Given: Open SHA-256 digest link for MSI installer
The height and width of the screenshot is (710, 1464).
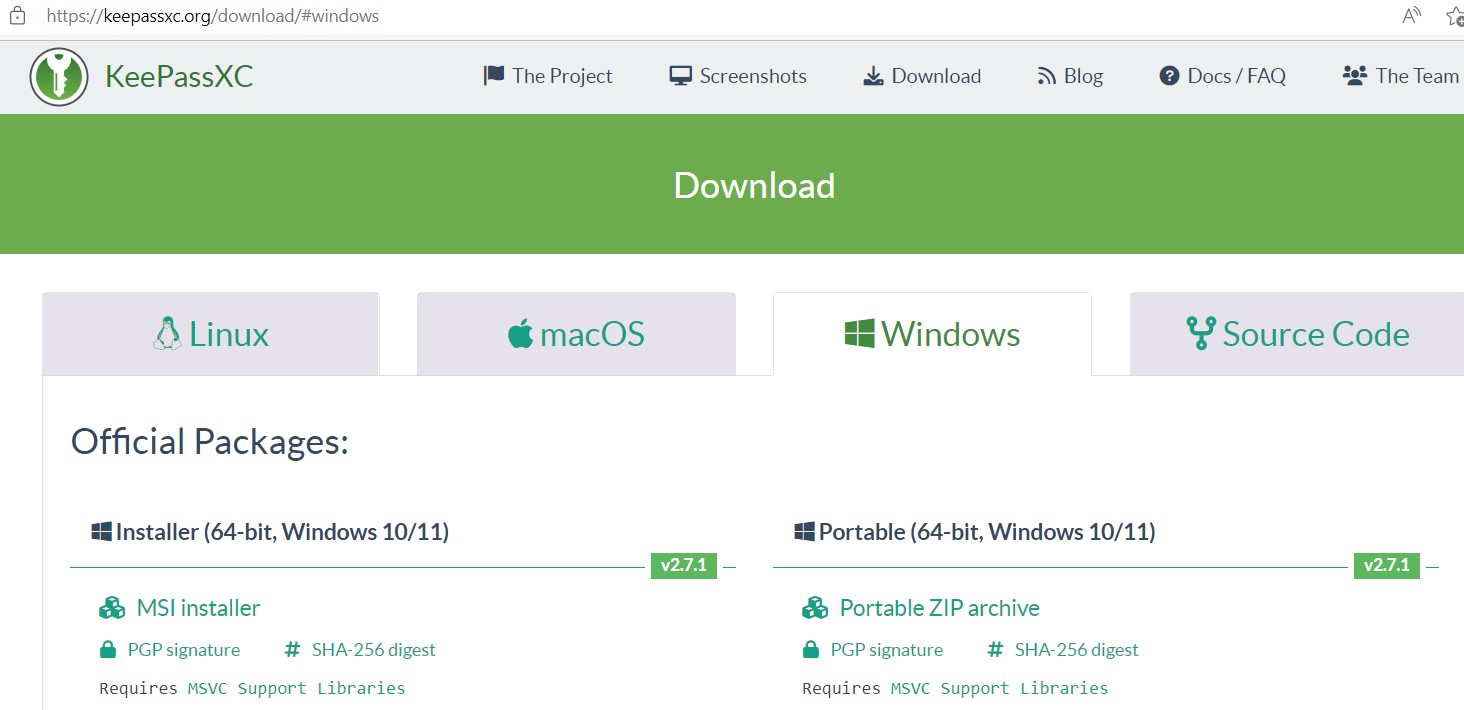Looking at the screenshot, I should 374,650.
